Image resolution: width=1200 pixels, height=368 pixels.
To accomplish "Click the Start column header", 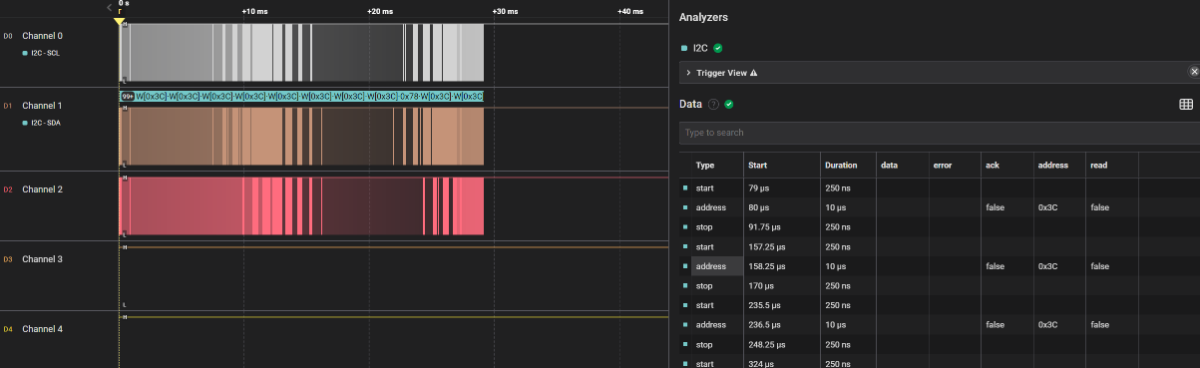I will coord(758,165).
